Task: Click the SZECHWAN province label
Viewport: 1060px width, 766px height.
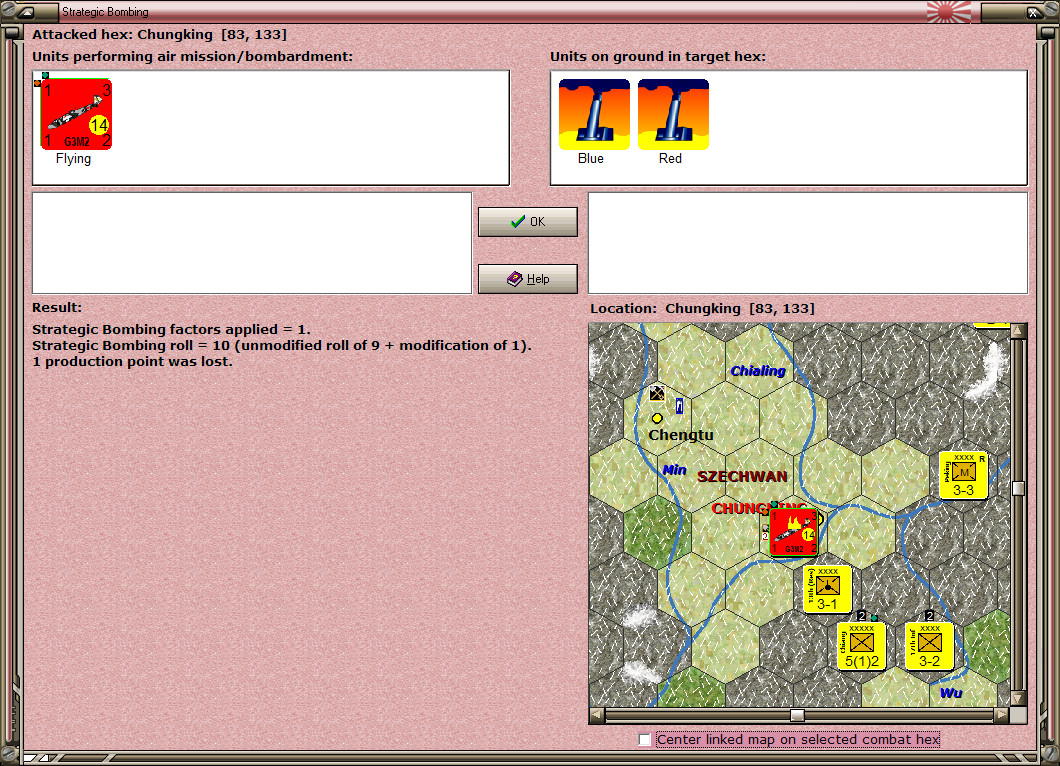Action: tap(742, 477)
